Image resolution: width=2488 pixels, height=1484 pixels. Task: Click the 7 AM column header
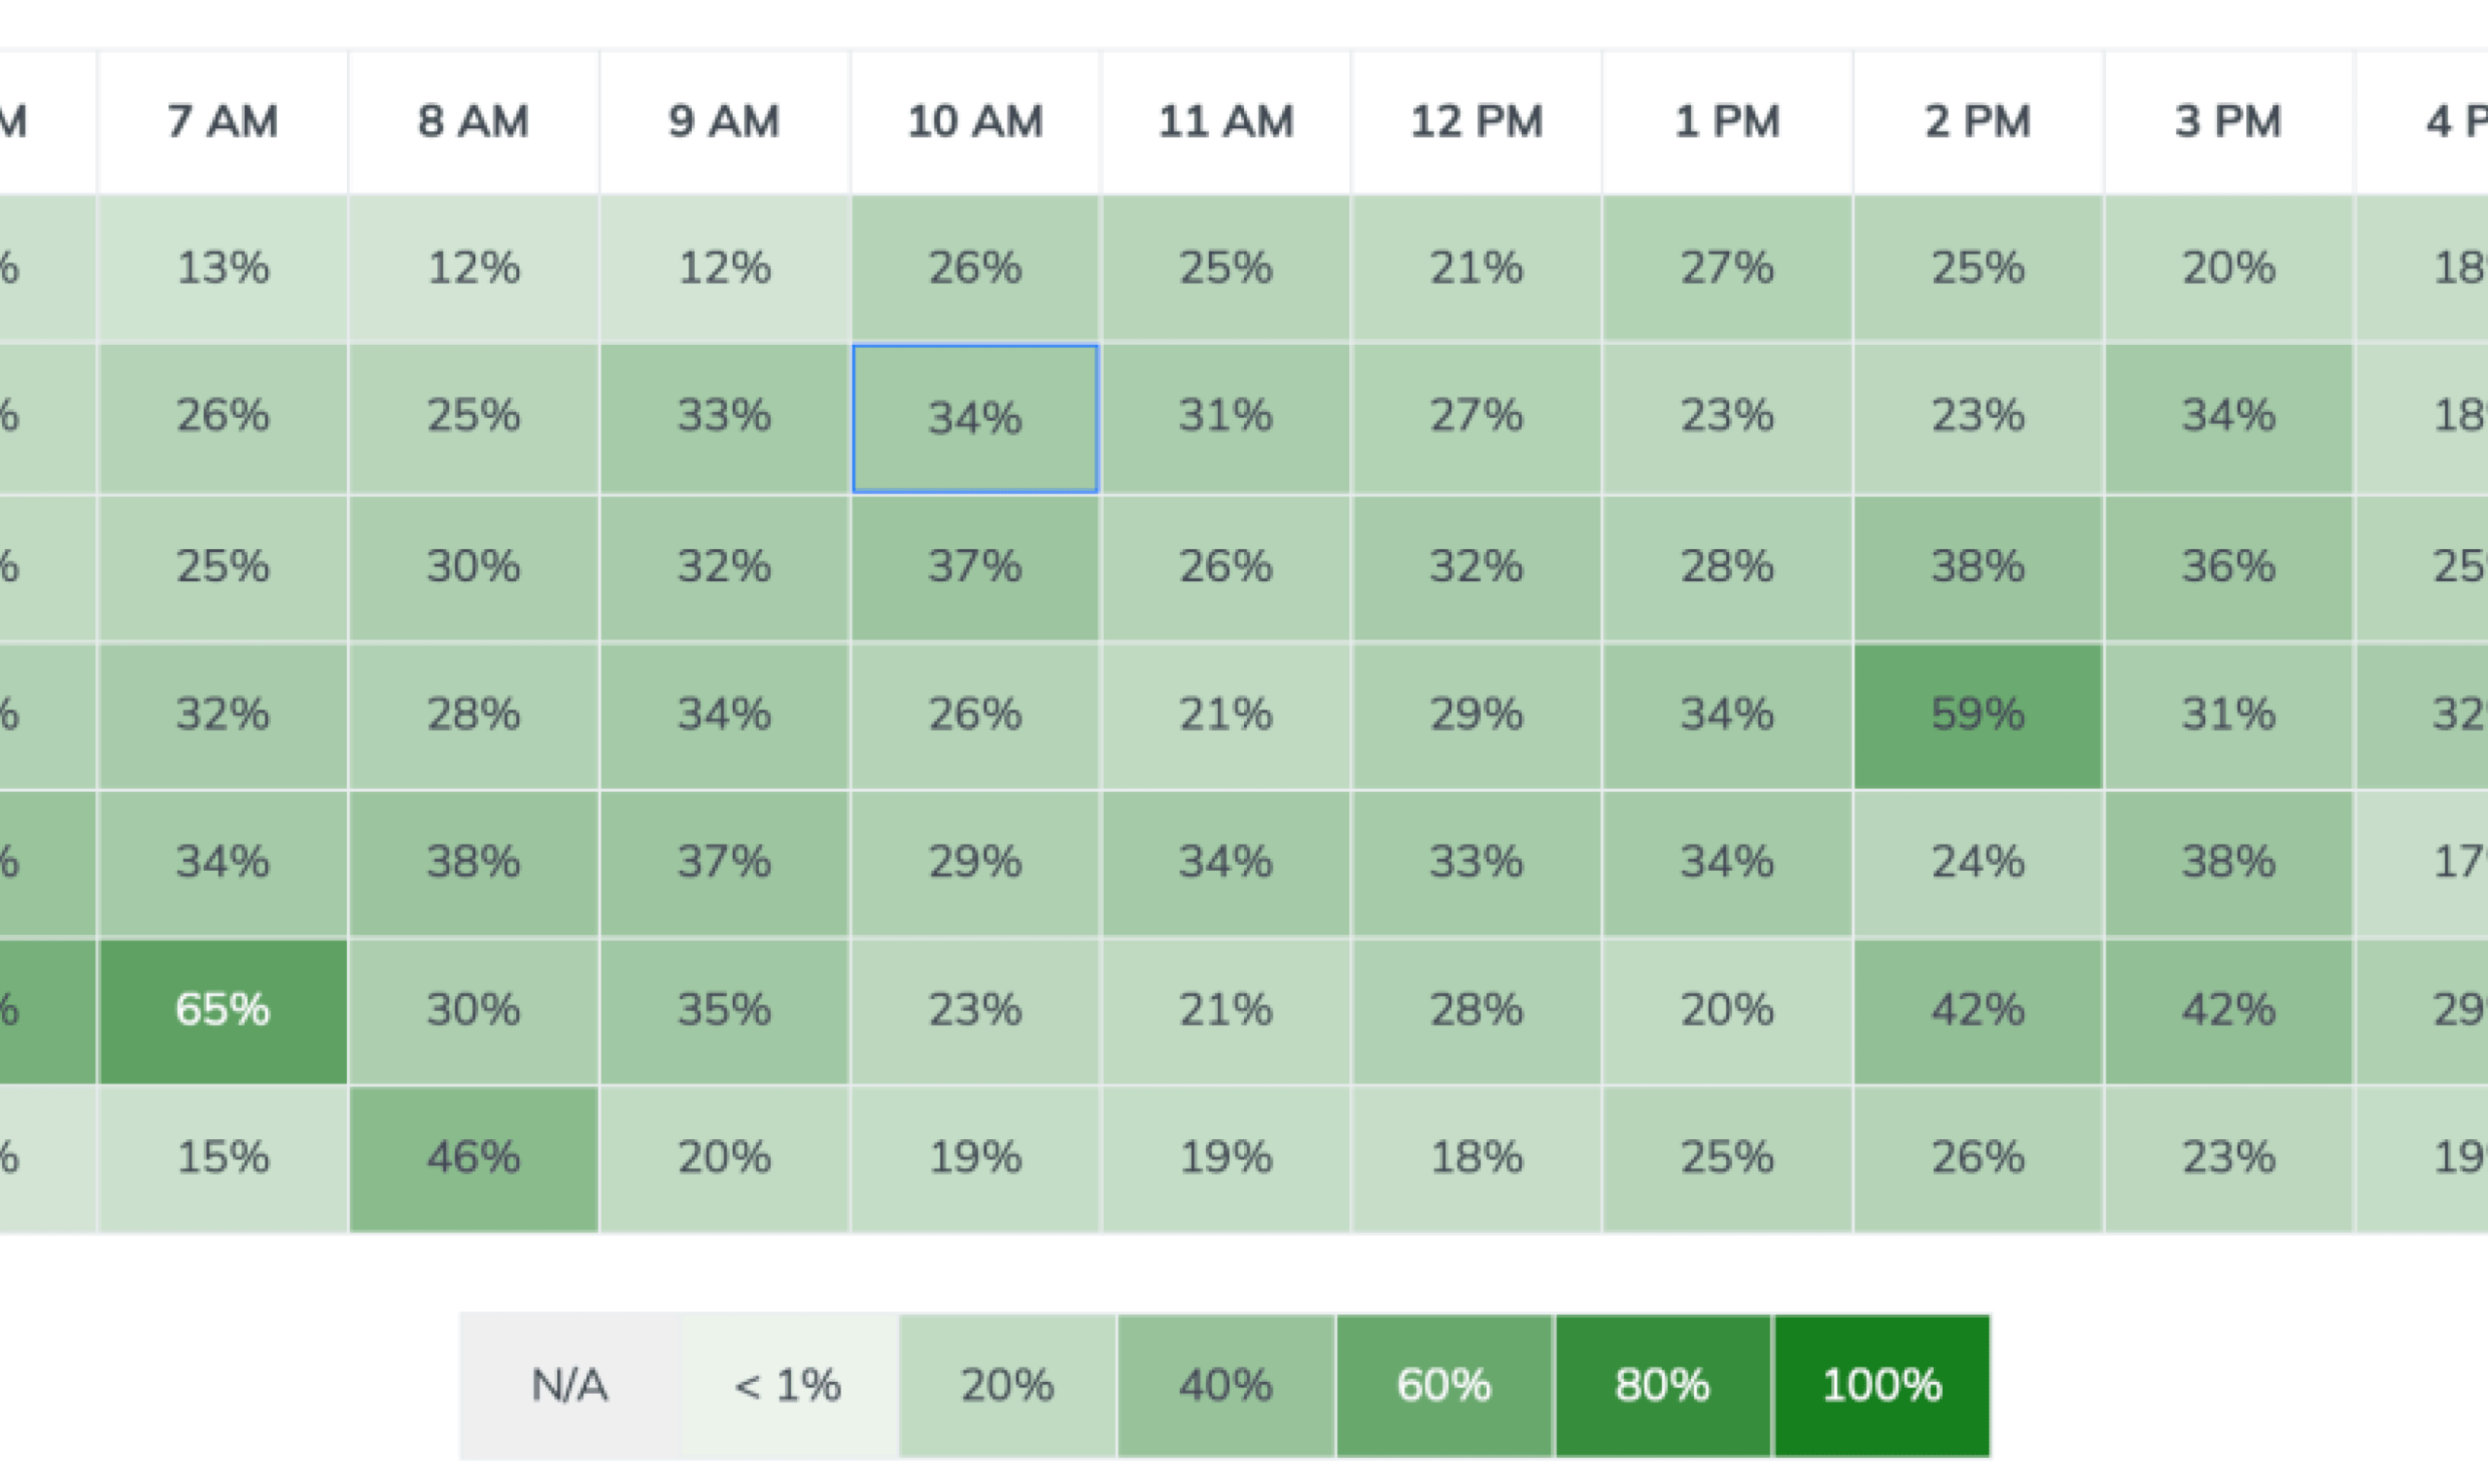click(222, 121)
